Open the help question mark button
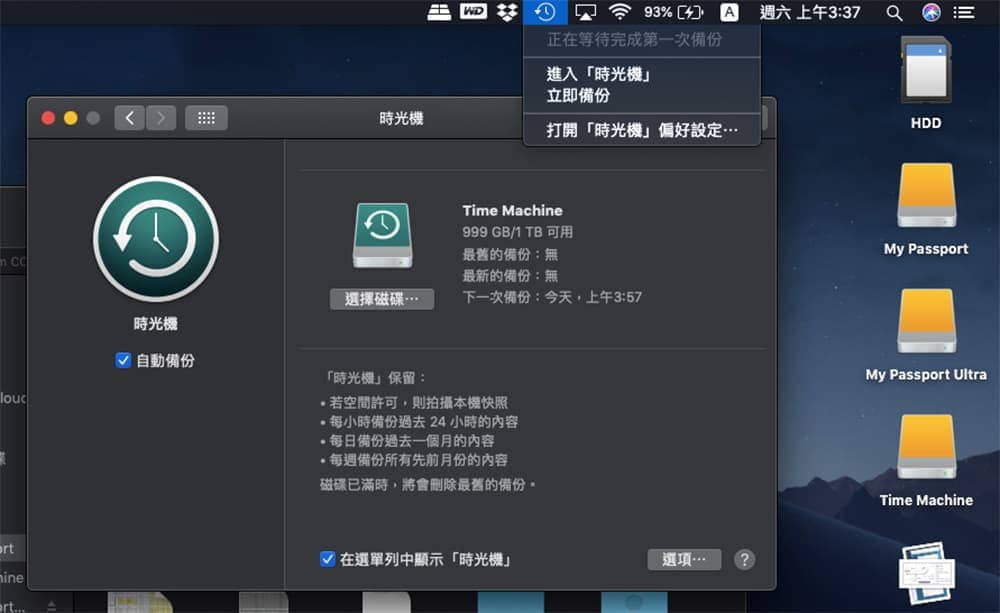 [x=744, y=559]
